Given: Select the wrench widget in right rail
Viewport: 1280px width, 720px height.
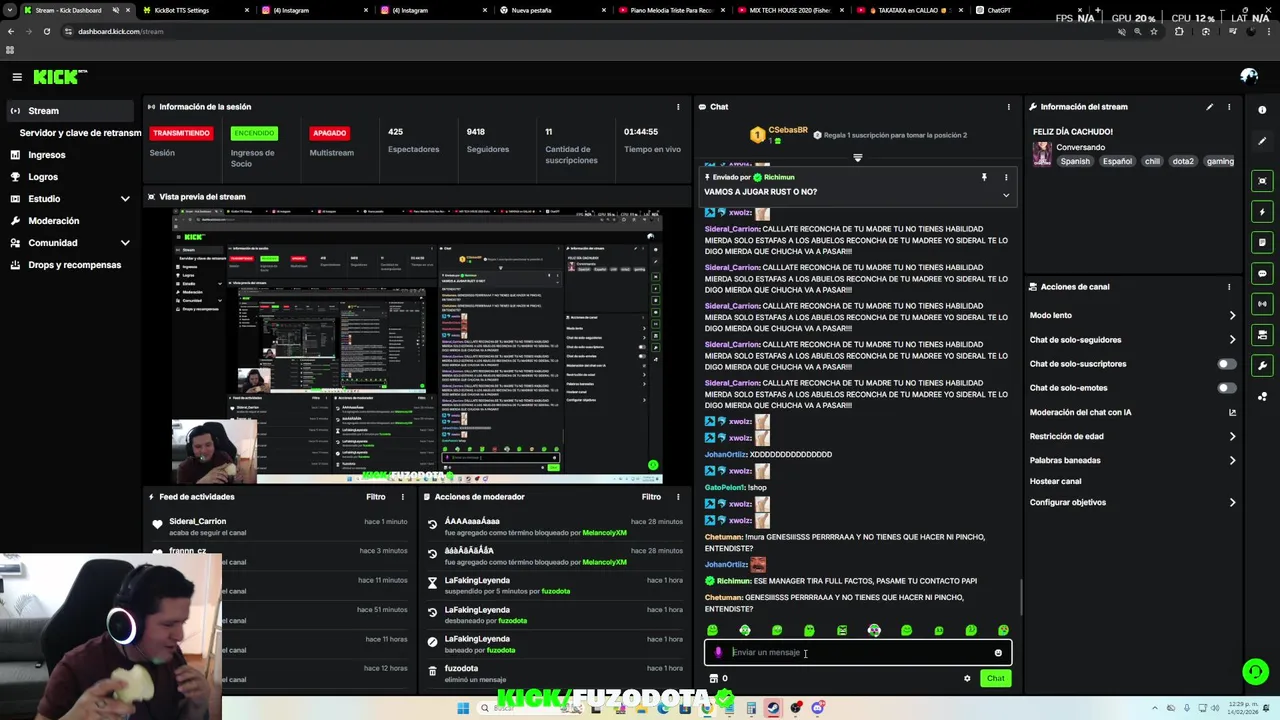Looking at the screenshot, I should (x=1262, y=365).
